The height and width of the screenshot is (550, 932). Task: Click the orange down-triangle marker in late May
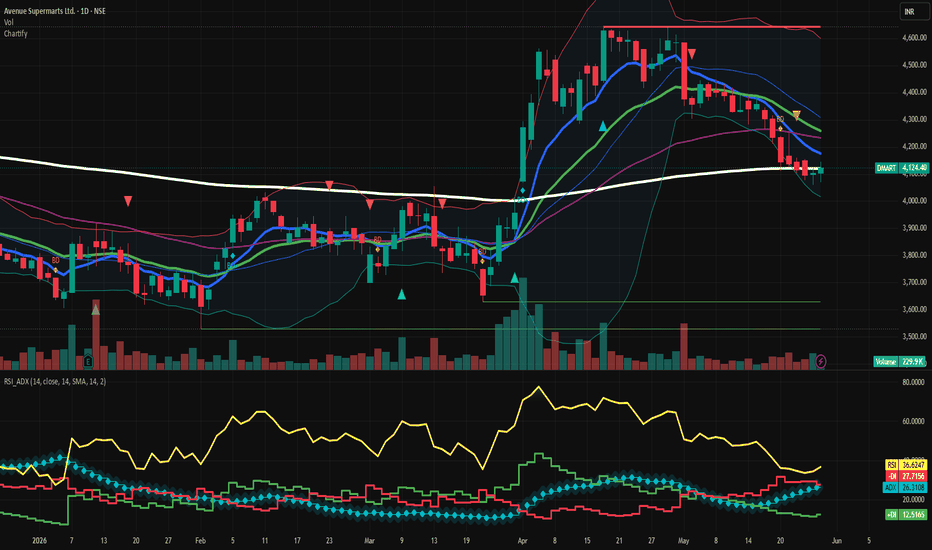tap(796, 115)
